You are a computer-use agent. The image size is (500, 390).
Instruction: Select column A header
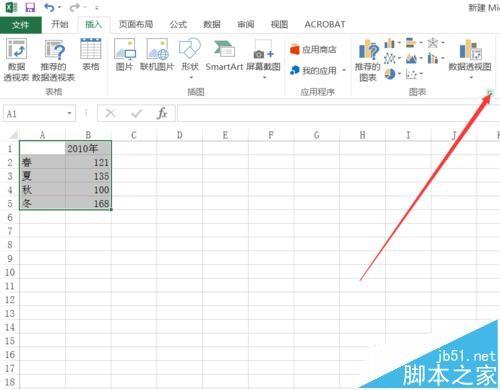coord(42,135)
